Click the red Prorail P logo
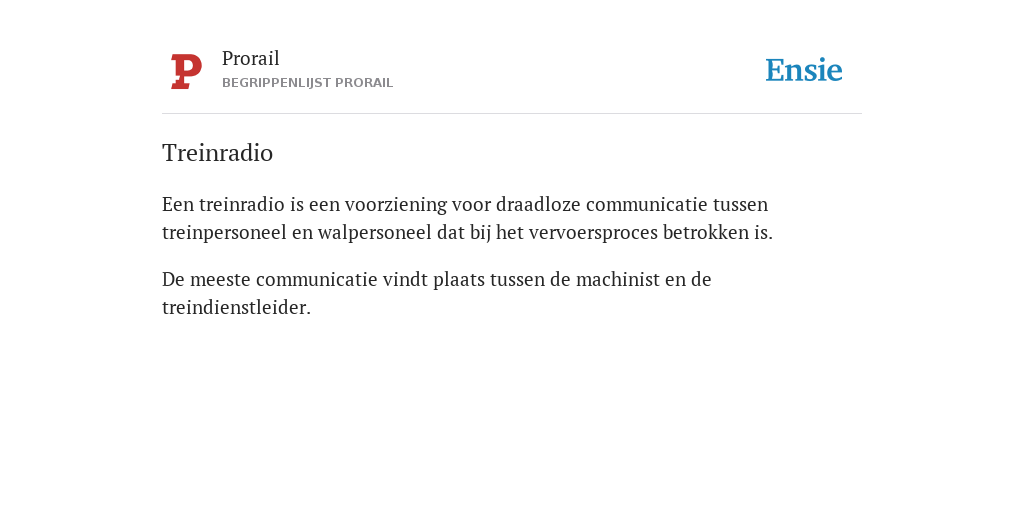The height and width of the screenshot is (512, 1024). tap(186, 71)
